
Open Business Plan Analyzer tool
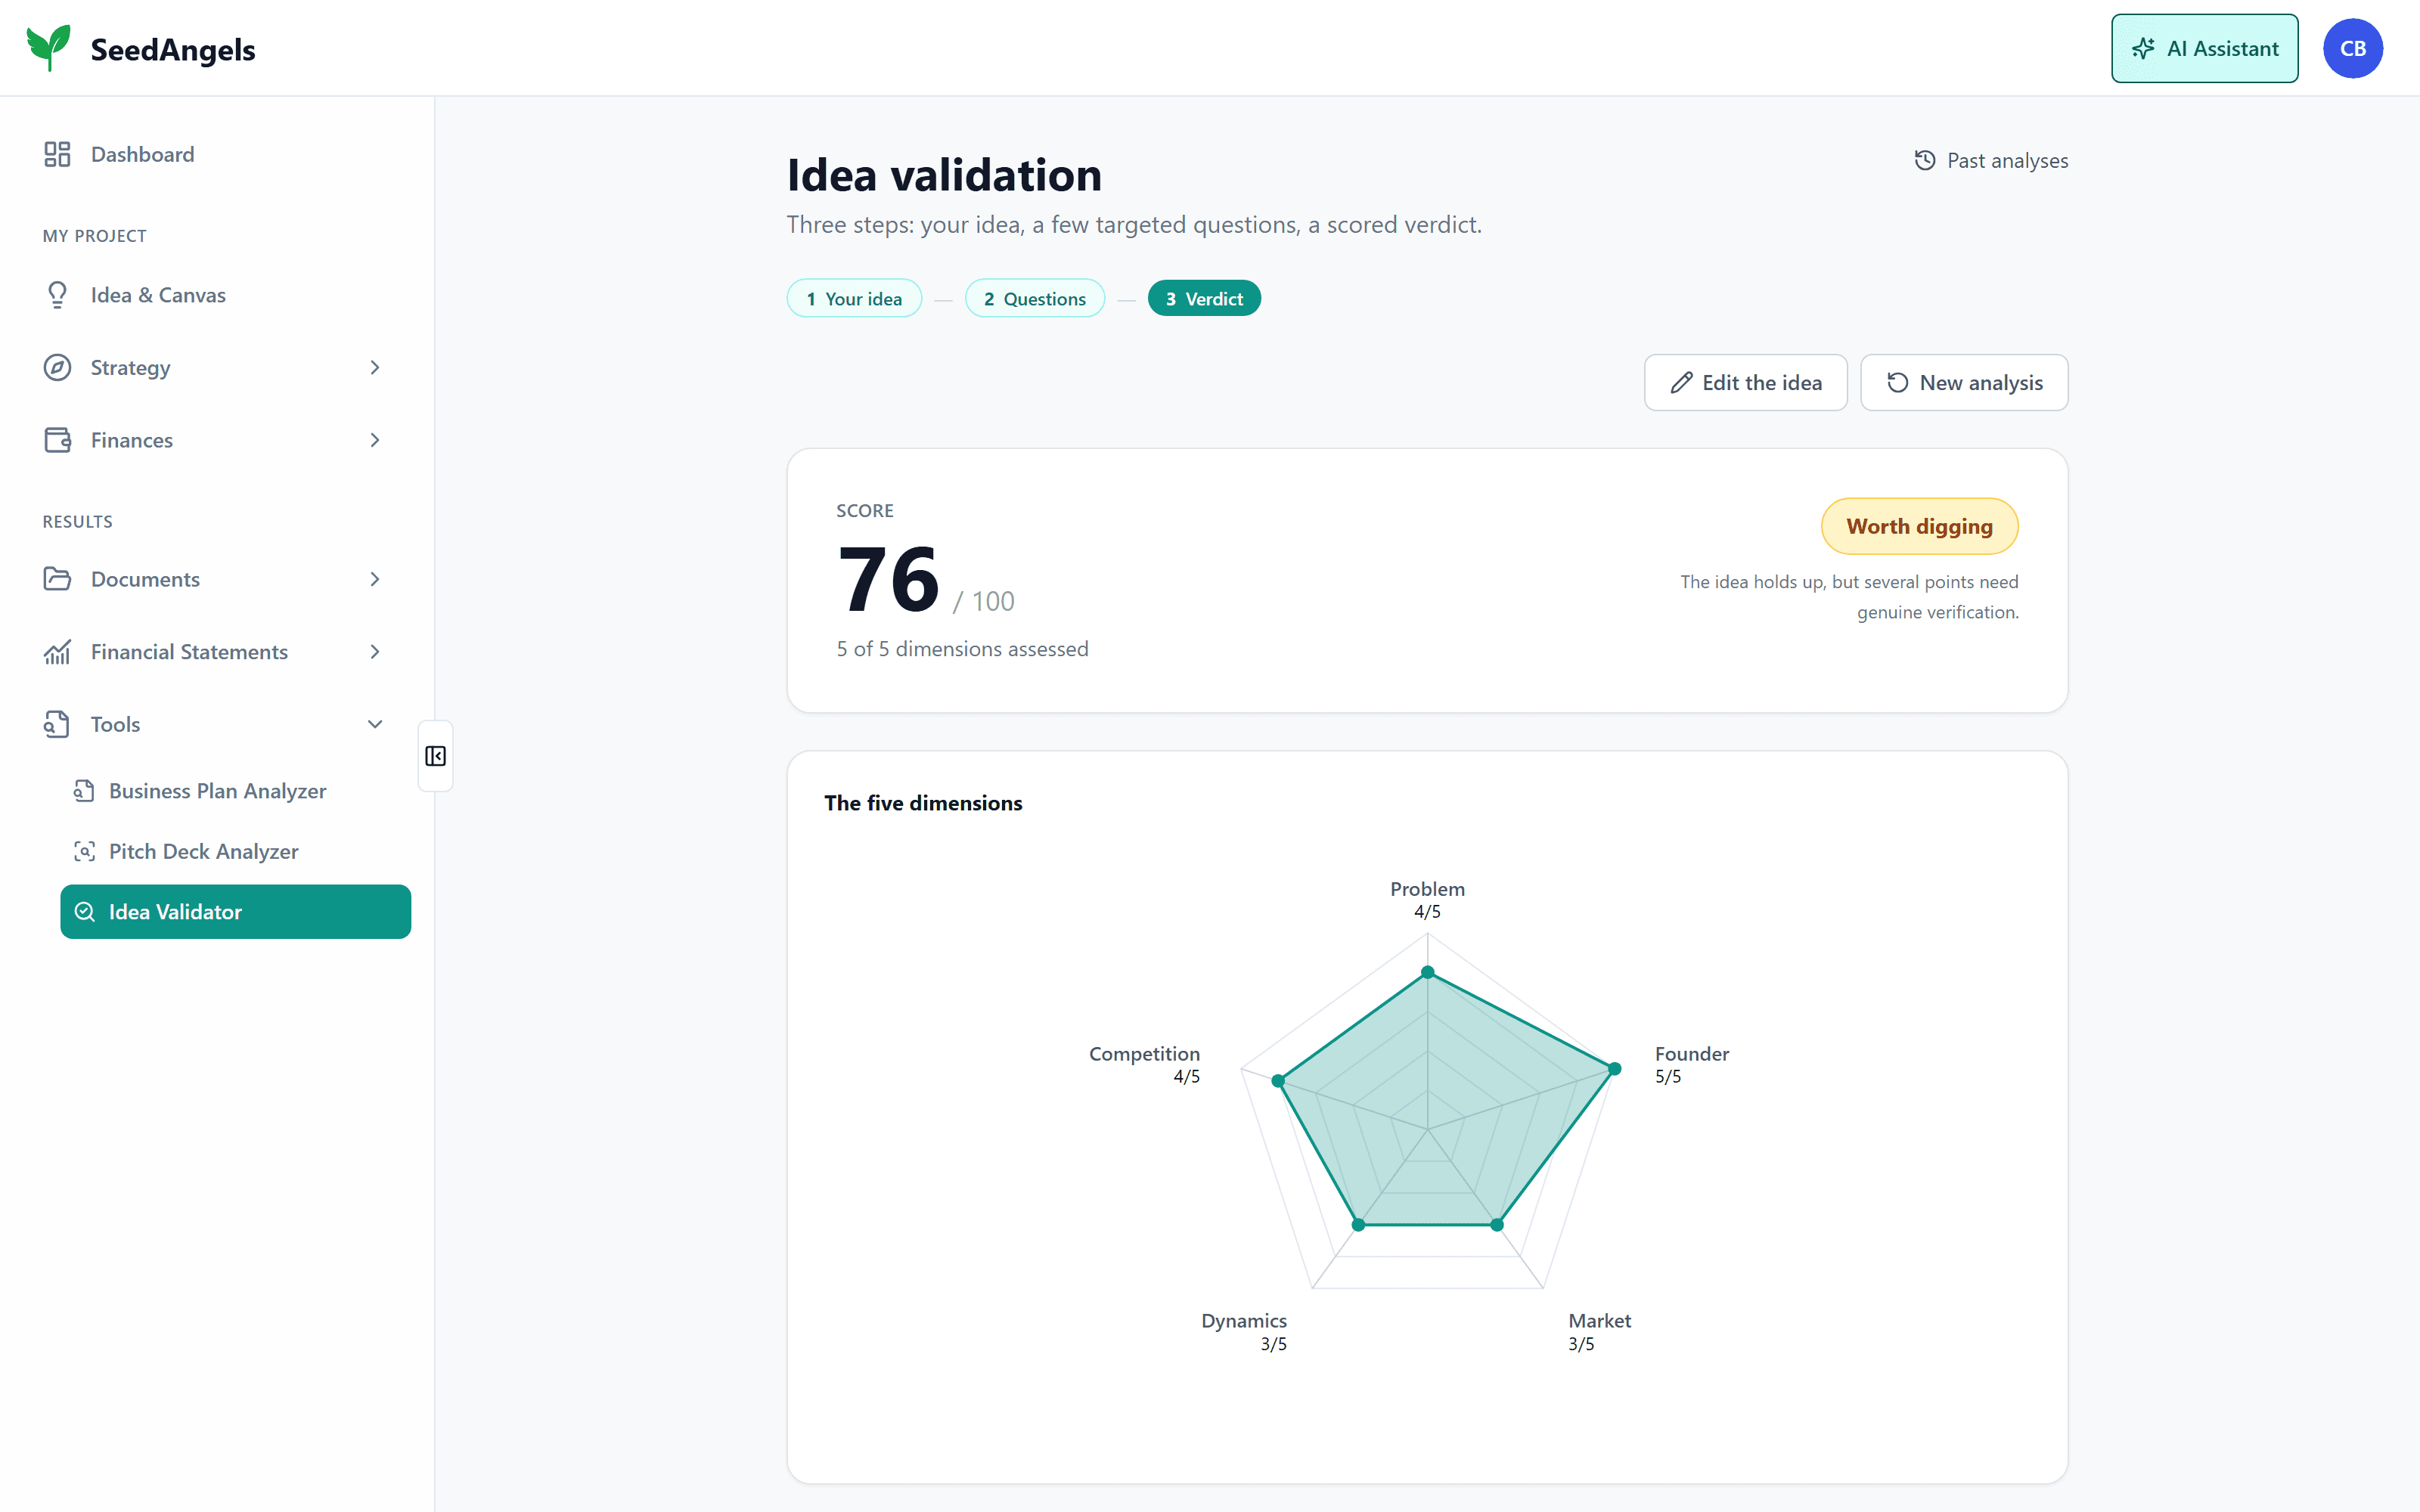click(x=235, y=791)
